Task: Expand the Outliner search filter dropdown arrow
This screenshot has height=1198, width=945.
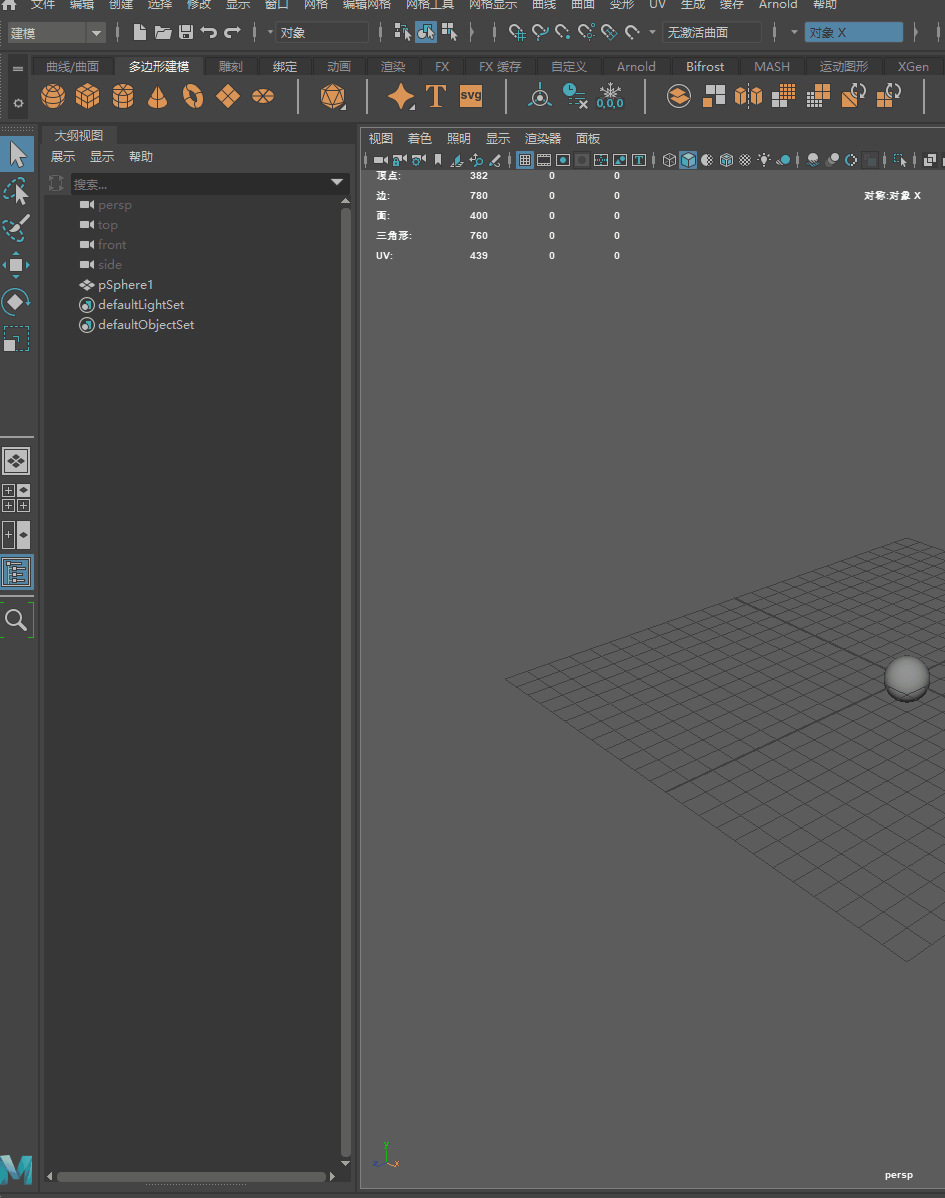Action: pyautogui.click(x=337, y=183)
